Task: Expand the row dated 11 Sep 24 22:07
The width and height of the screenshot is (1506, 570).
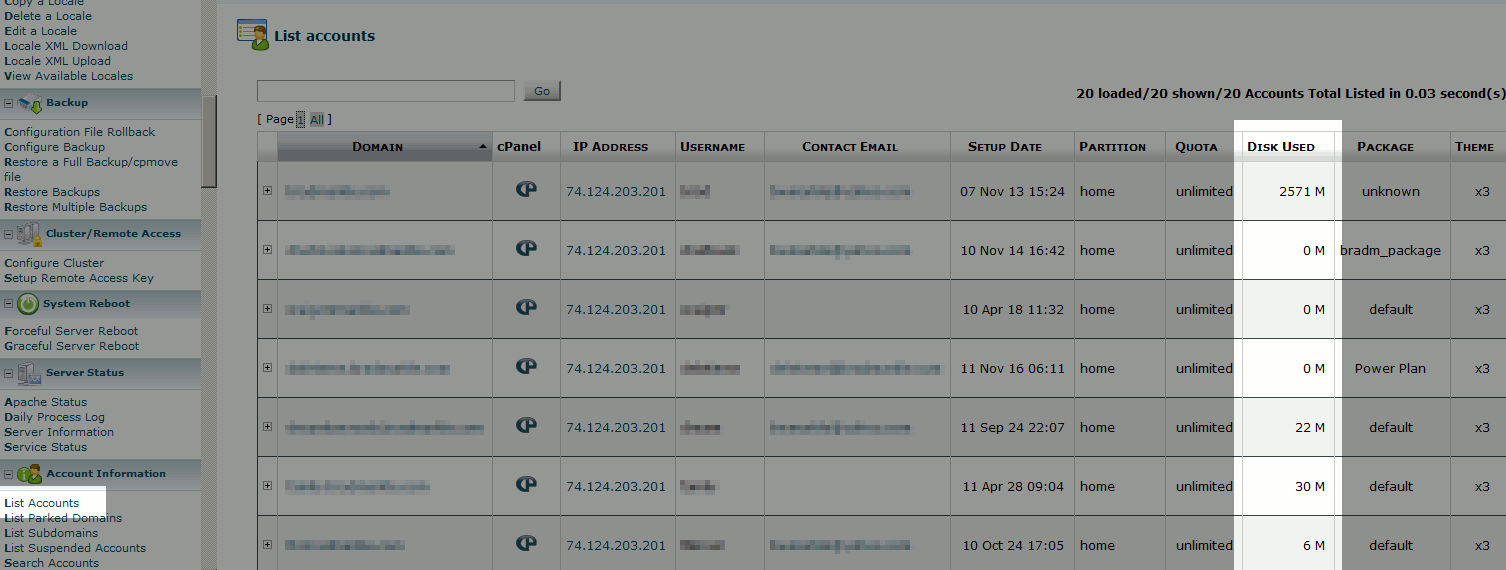Action: (x=267, y=426)
